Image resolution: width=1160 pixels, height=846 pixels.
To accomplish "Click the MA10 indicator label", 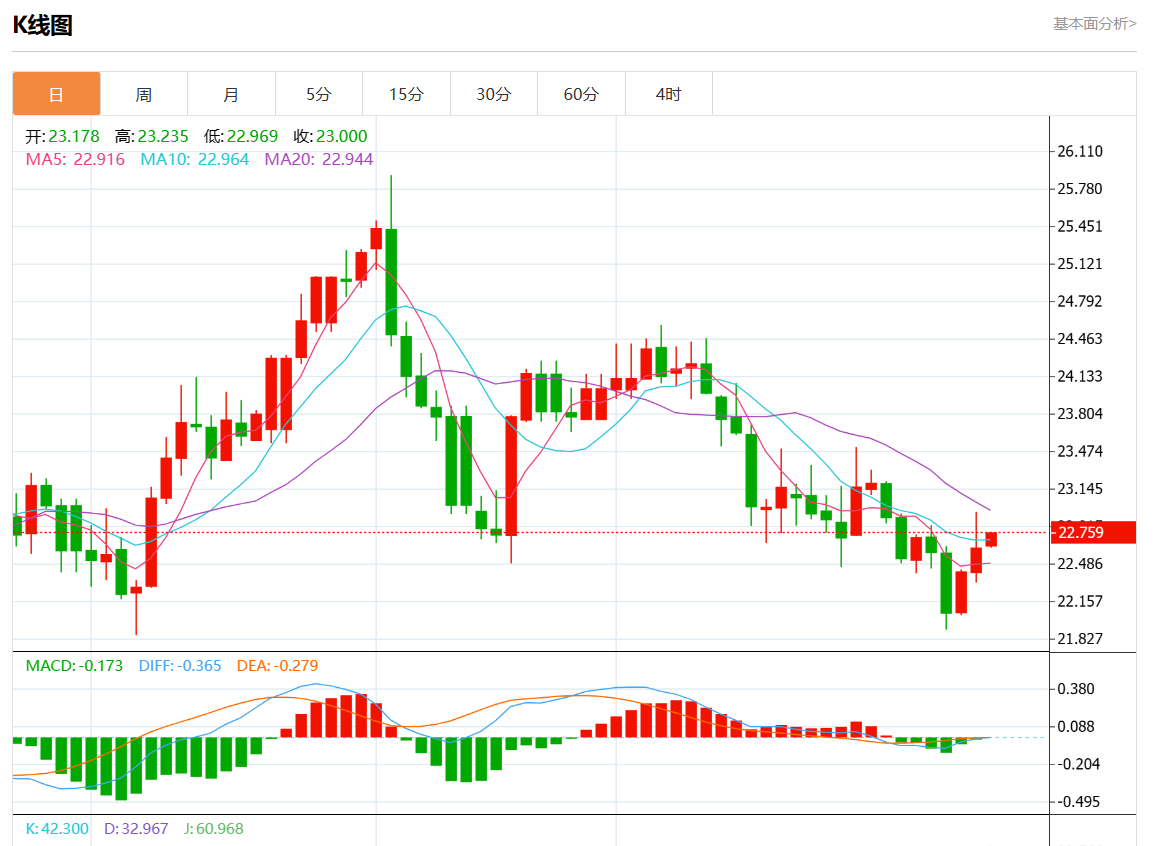I will point(194,159).
